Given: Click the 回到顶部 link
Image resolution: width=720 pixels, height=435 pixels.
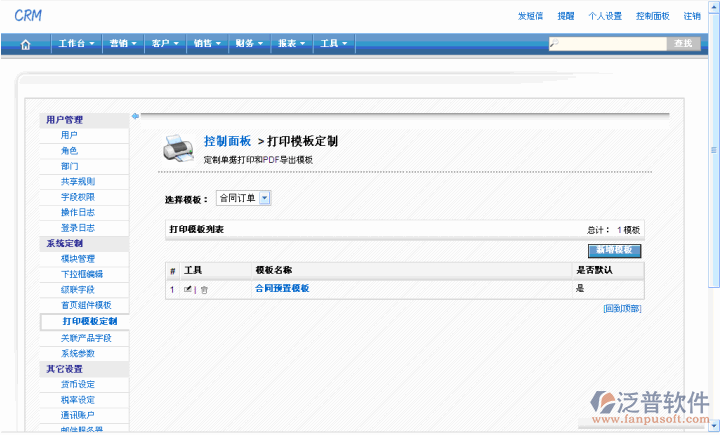Looking at the screenshot, I should (x=621, y=308).
